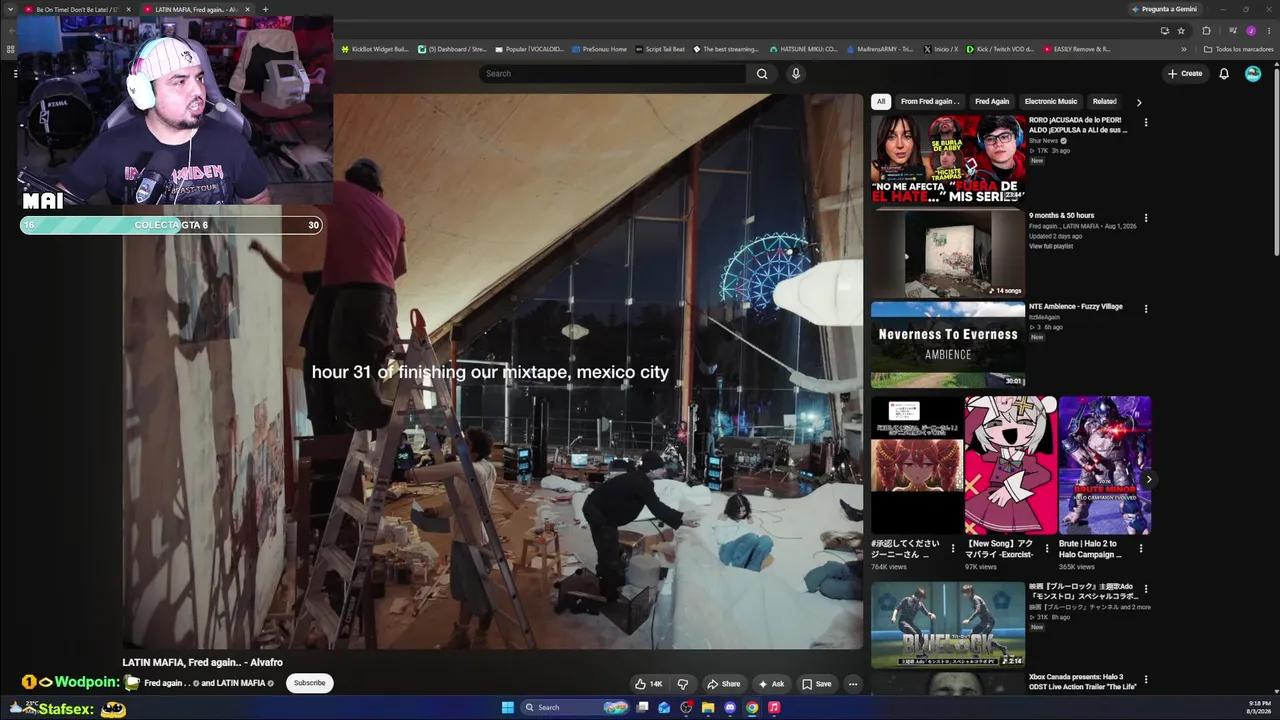
Task: Bookmark this page with the star icon
Action: 1181,30
